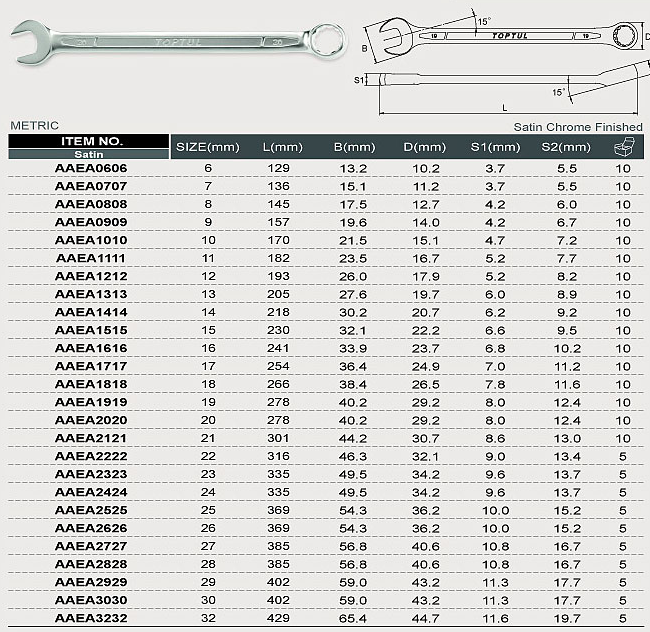The height and width of the screenshot is (632, 650).
Task: Click the TOPTUL wrench top-view dimension diagram
Action: (x=505, y=36)
